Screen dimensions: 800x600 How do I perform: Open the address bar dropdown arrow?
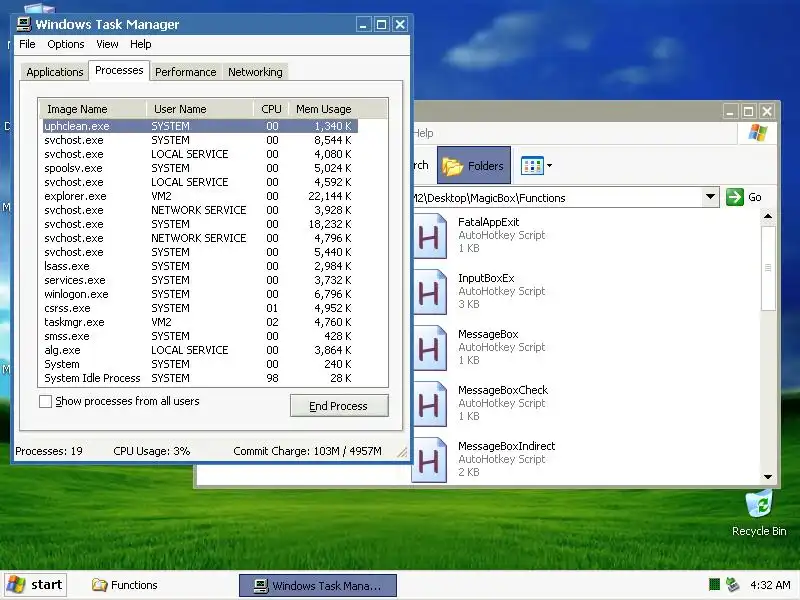(710, 197)
